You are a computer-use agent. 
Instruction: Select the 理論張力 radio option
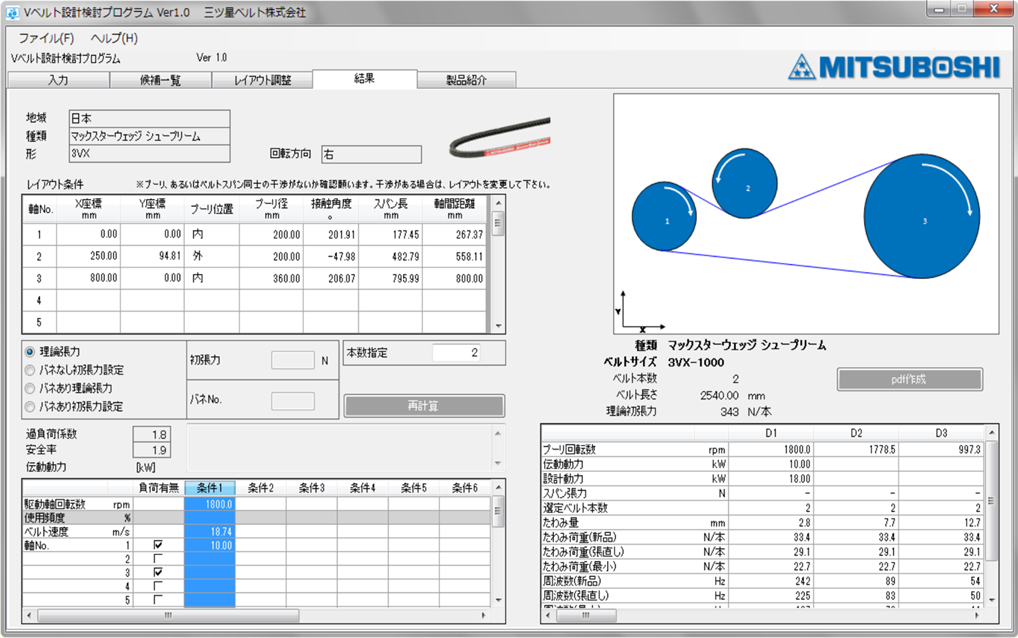pyautogui.click(x=30, y=352)
